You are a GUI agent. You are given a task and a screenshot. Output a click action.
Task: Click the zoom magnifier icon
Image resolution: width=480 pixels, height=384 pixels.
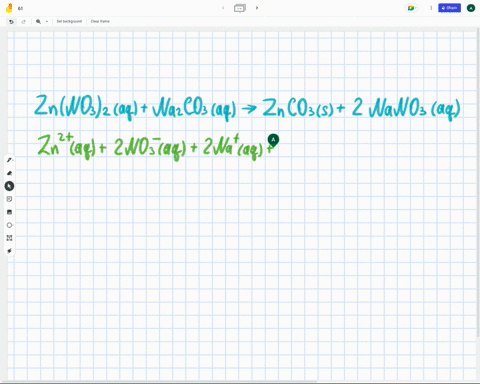pyautogui.click(x=38, y=21)
